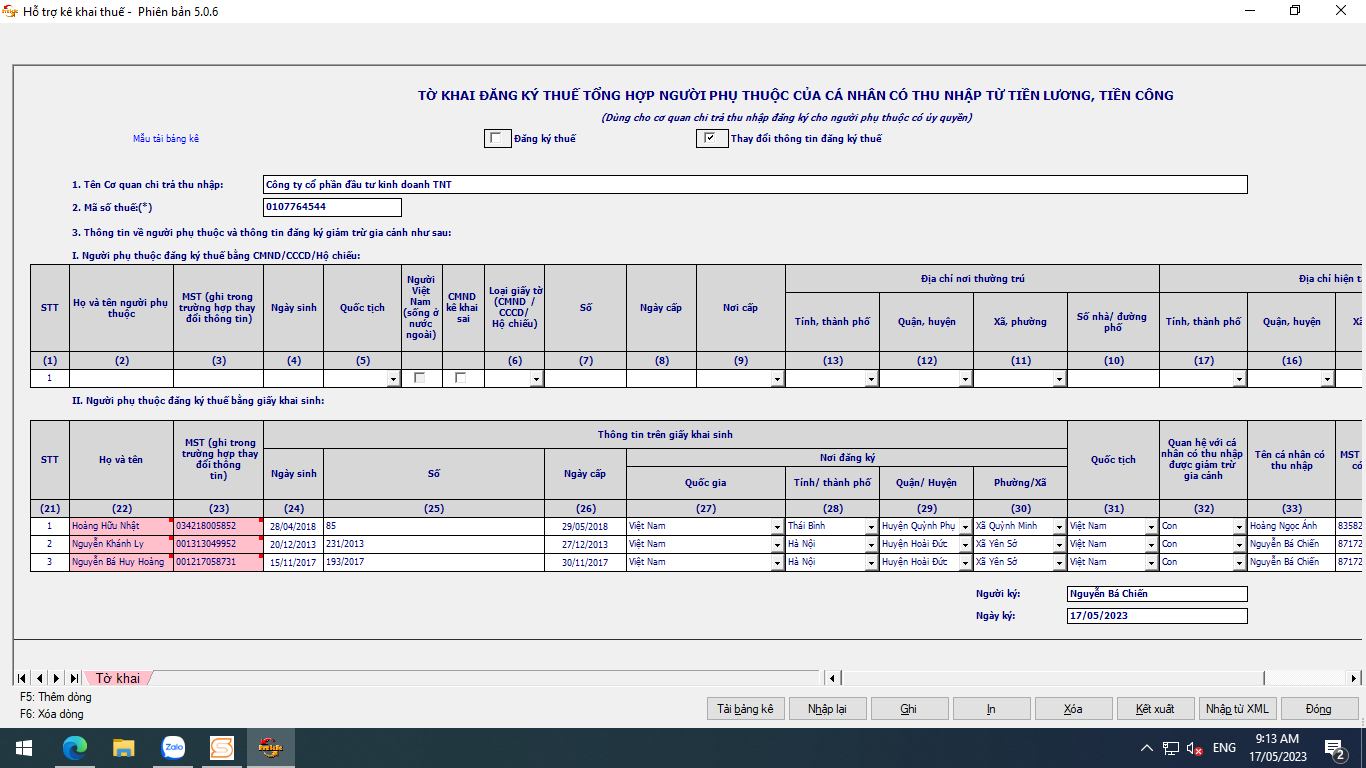
Task: Tick the 'Đăng ký thuế' checkbox
Action: (497, 139)
